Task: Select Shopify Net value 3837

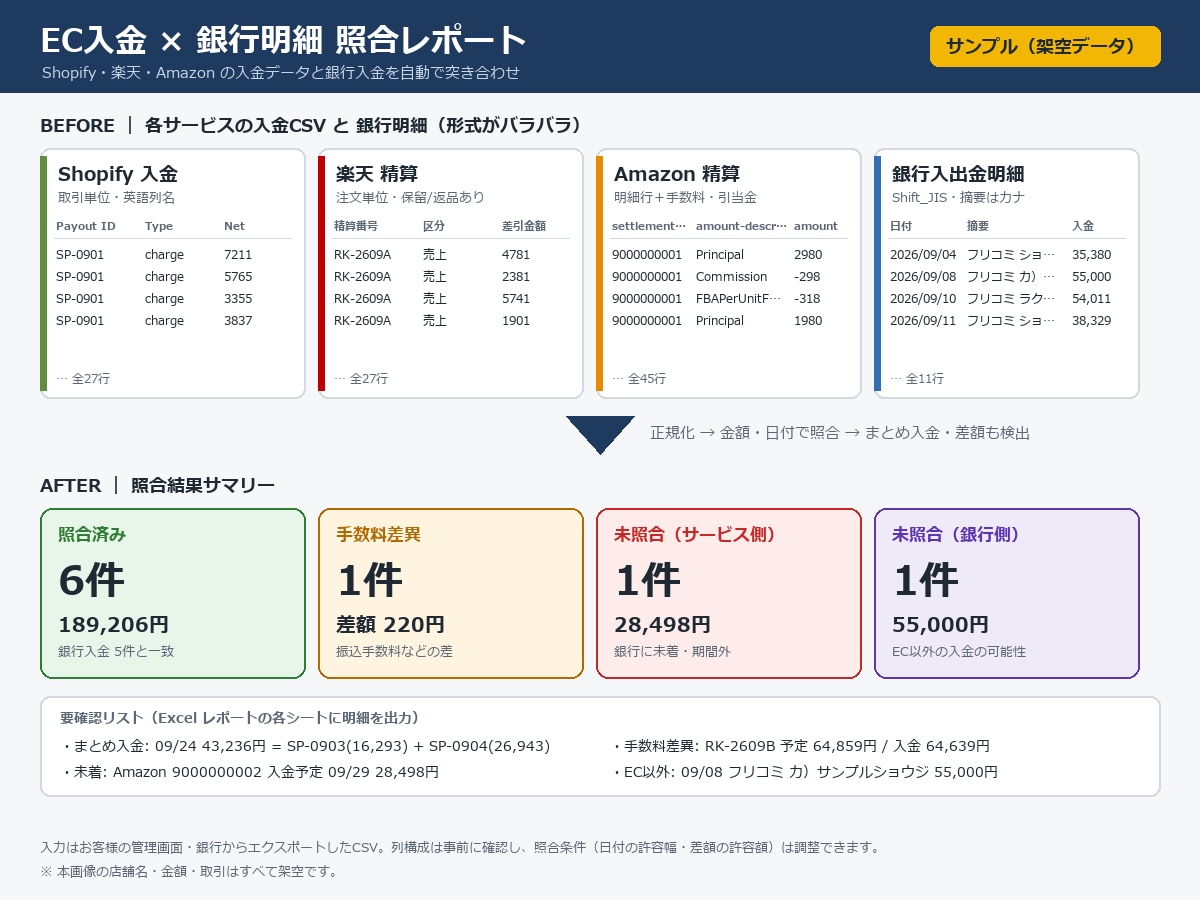Action: tap(238, 321)
